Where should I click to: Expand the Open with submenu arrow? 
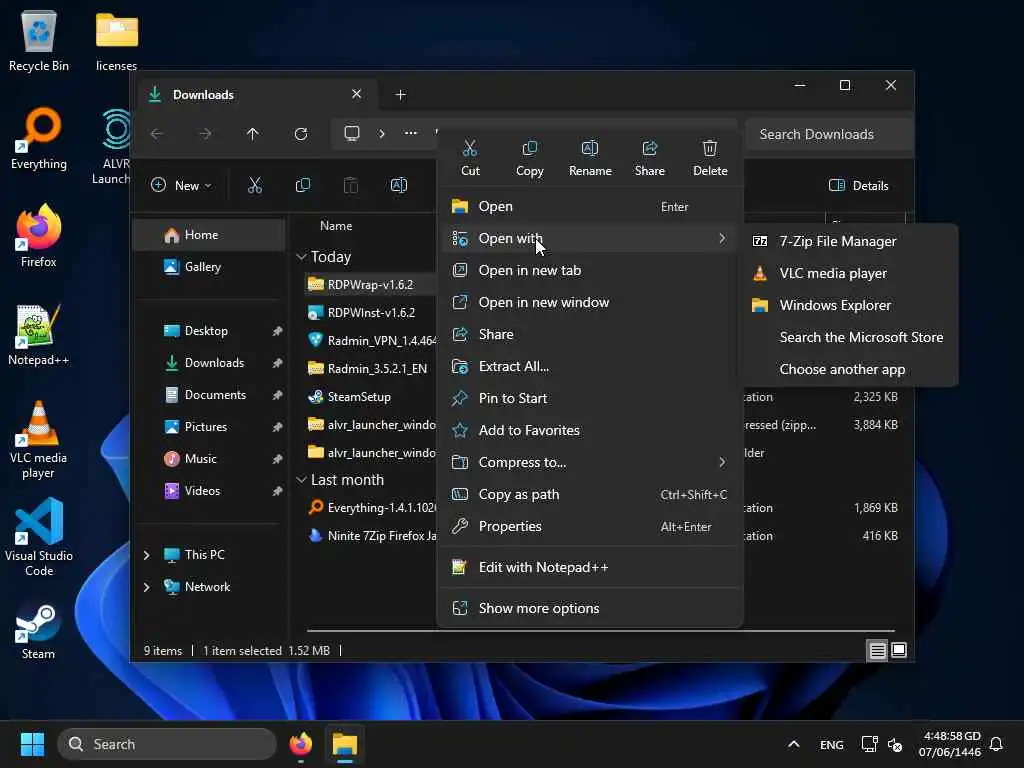(x=722, y=238)
